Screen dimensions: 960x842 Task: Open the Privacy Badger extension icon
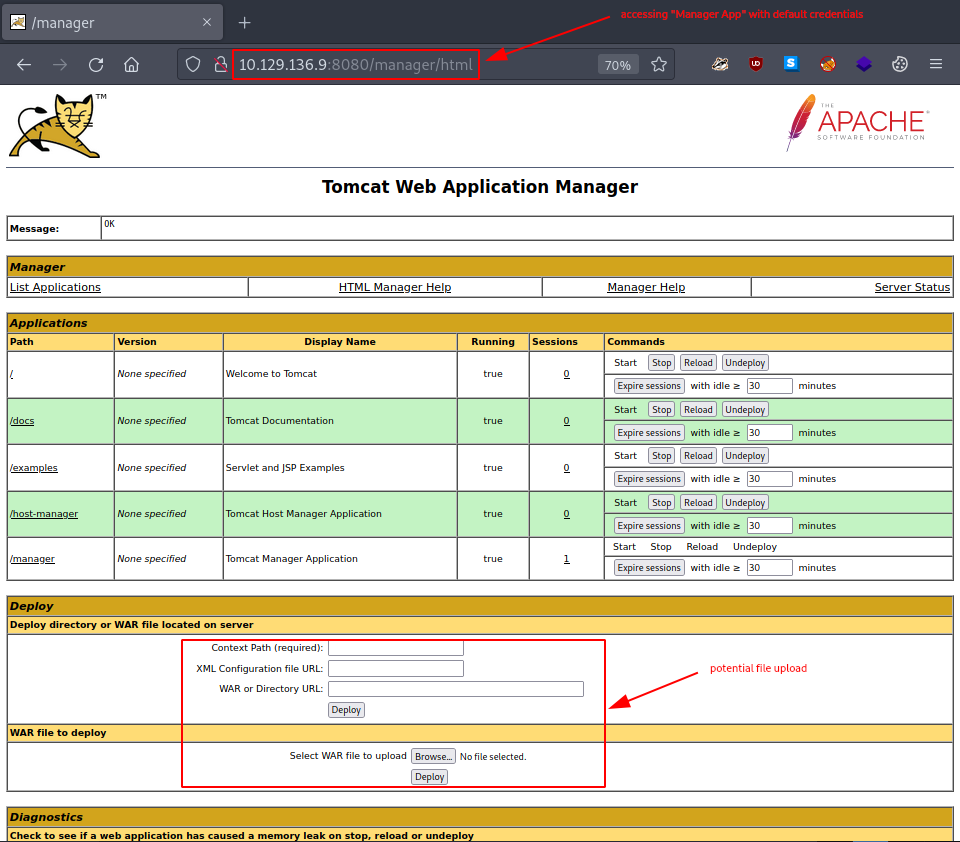coord(719,63)
